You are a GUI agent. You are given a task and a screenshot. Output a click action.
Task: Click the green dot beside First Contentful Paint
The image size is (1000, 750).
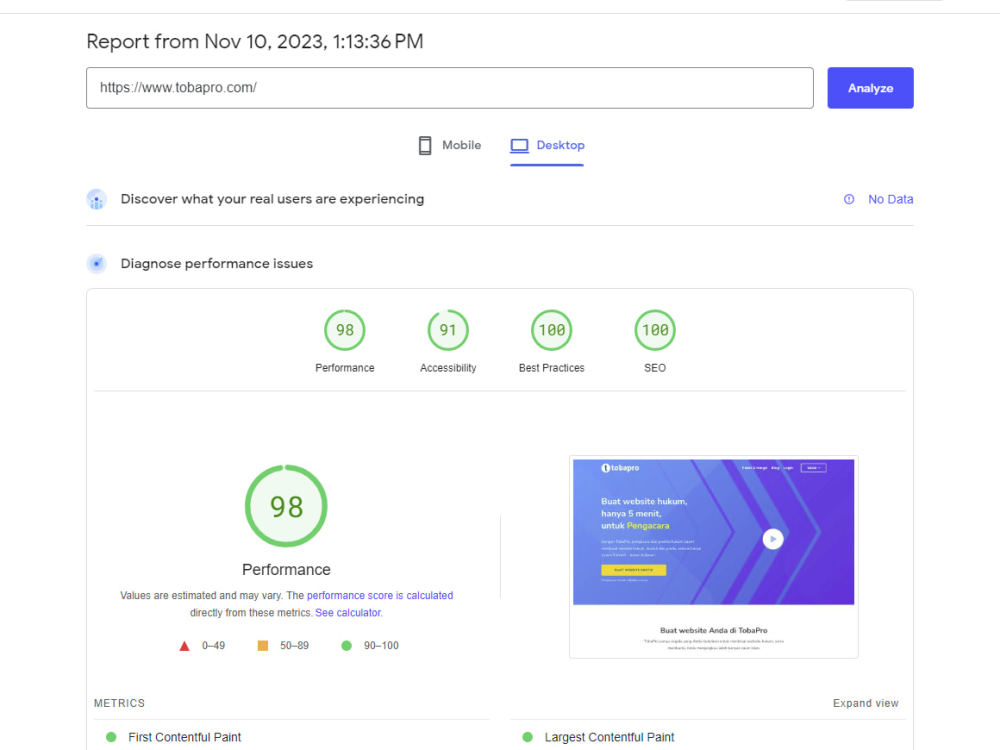(x=111, y=737)
